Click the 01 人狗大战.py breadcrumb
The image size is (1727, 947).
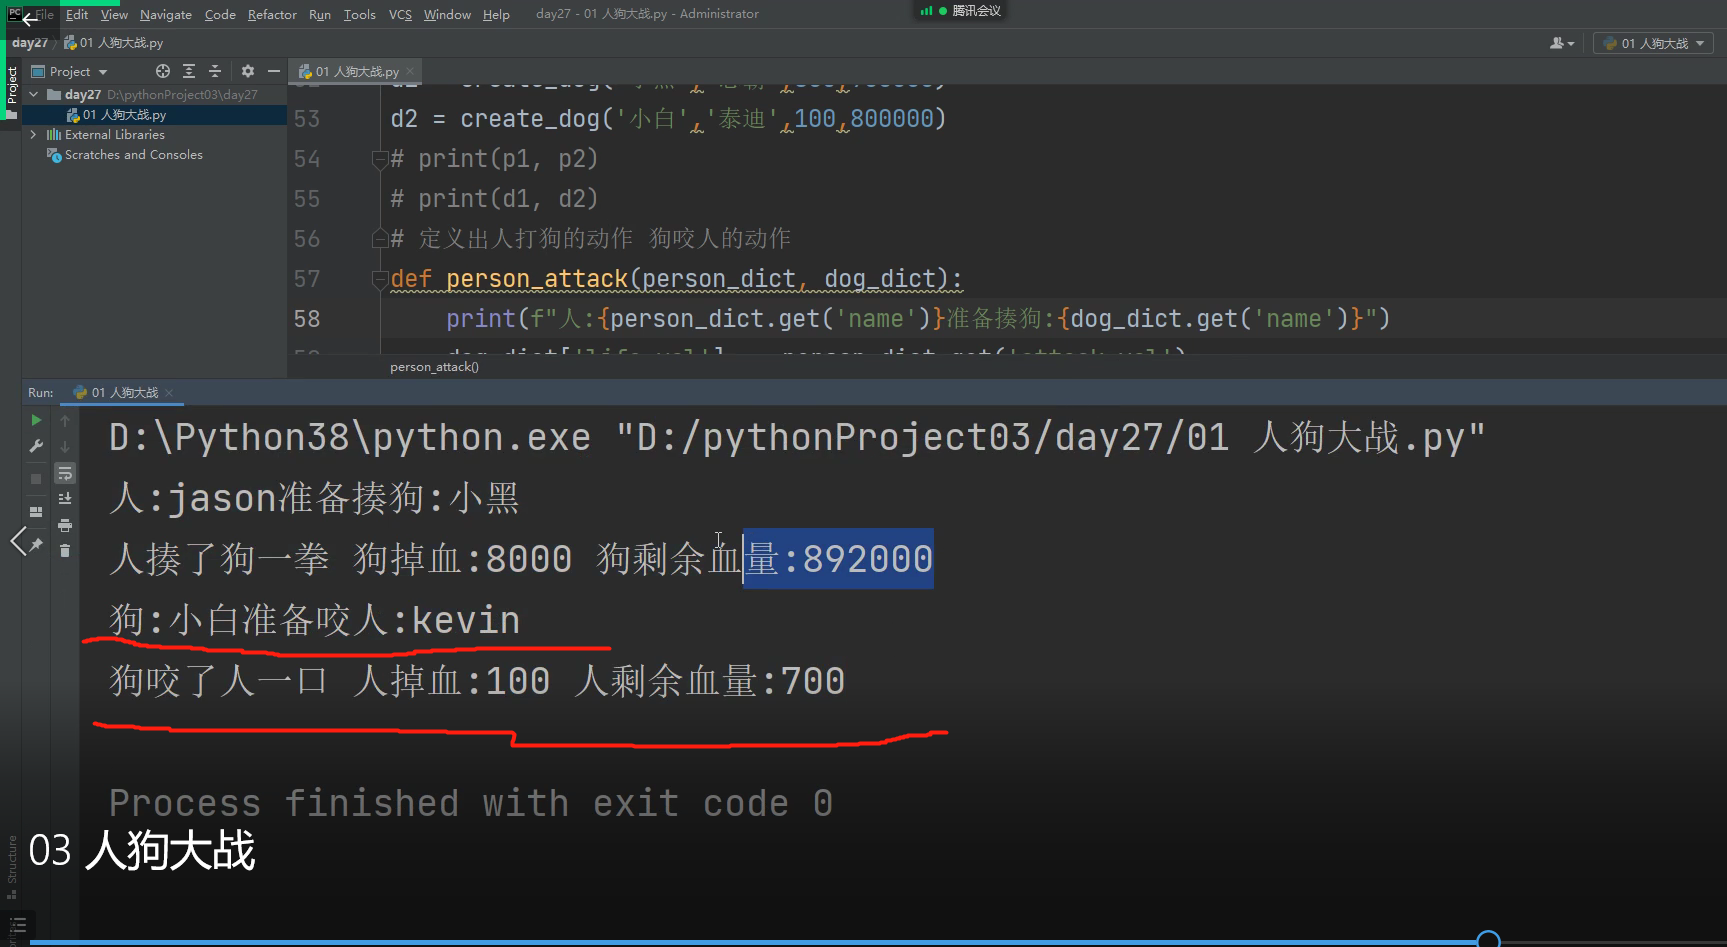point(113,43)
